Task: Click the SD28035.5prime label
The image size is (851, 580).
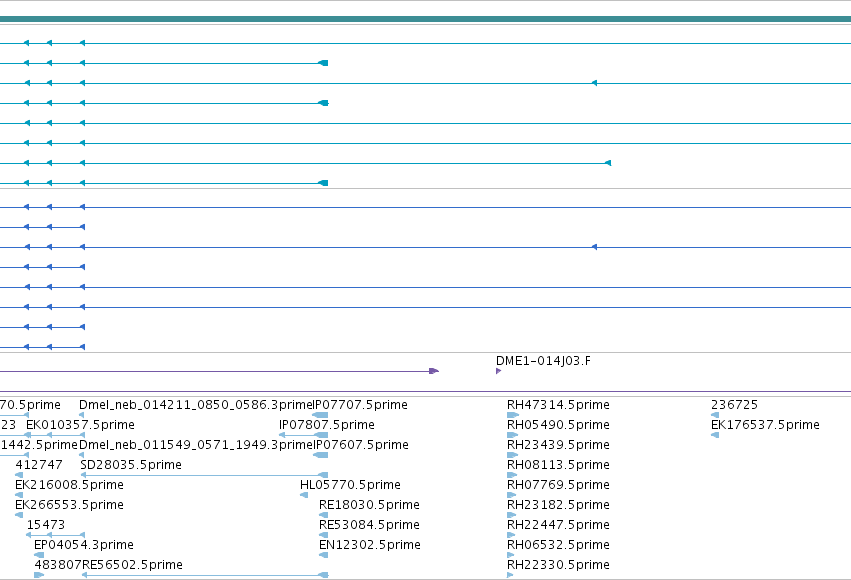Action: point(131,465)
